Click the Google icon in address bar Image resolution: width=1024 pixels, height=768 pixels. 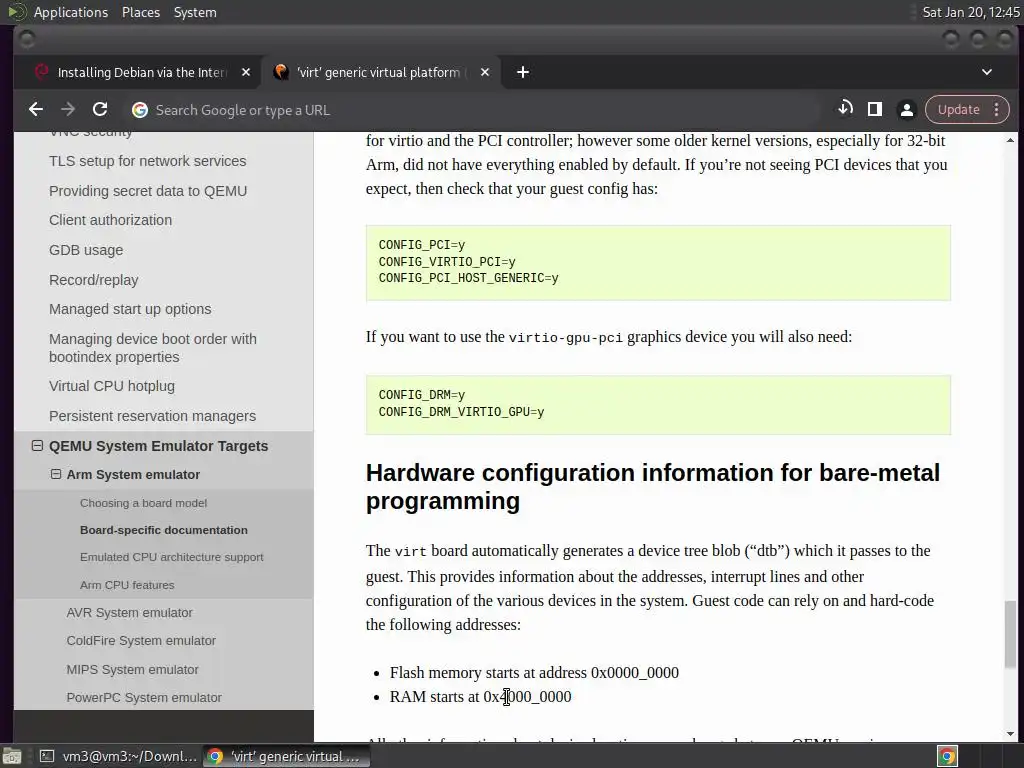click(140, 110)
